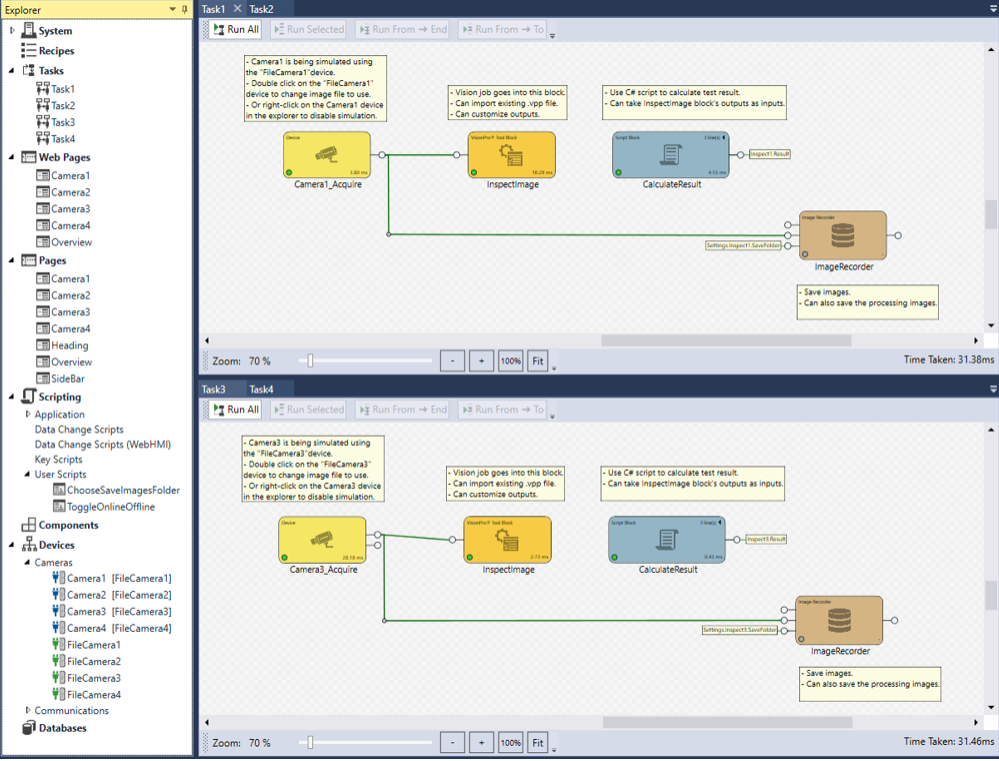Click the upper pane horizontal scrollbar
This screenshot has width=999, height=761.
click(725, 341)
